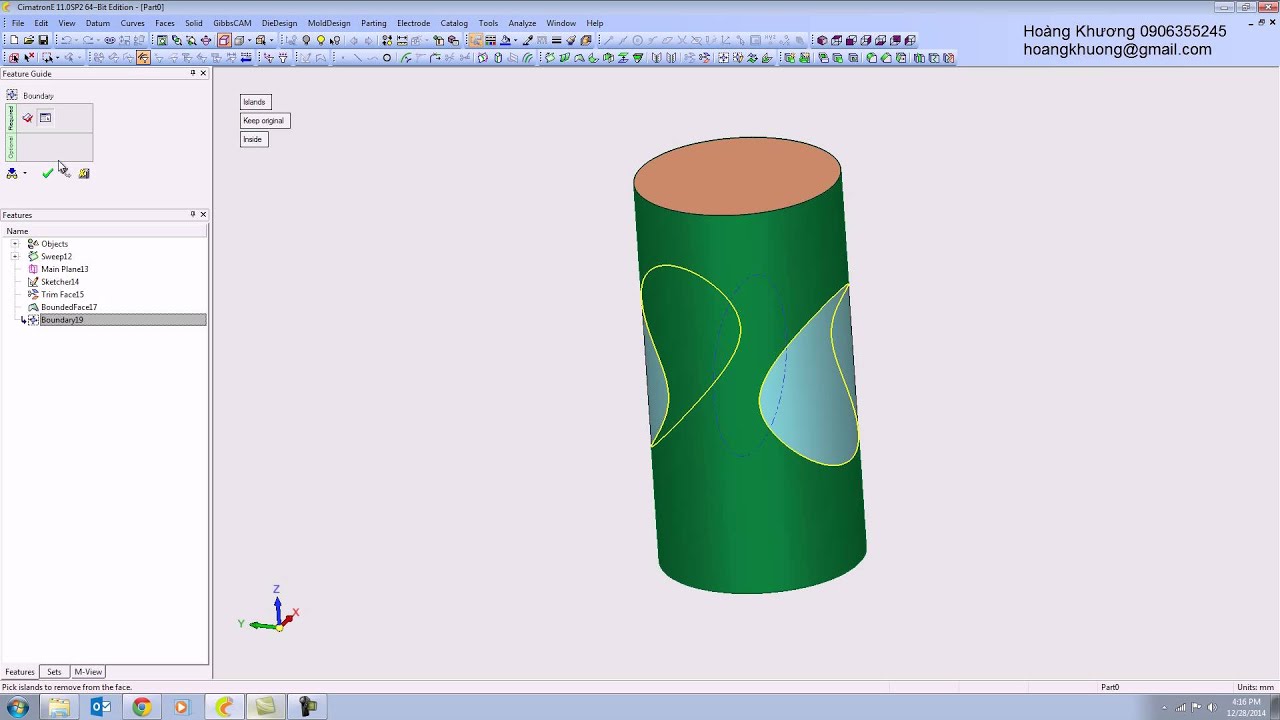Screen dimensions: 1280x720
Task: Click the gray light bulb icon
Action: pyautogui.click(x=306, y=40)
